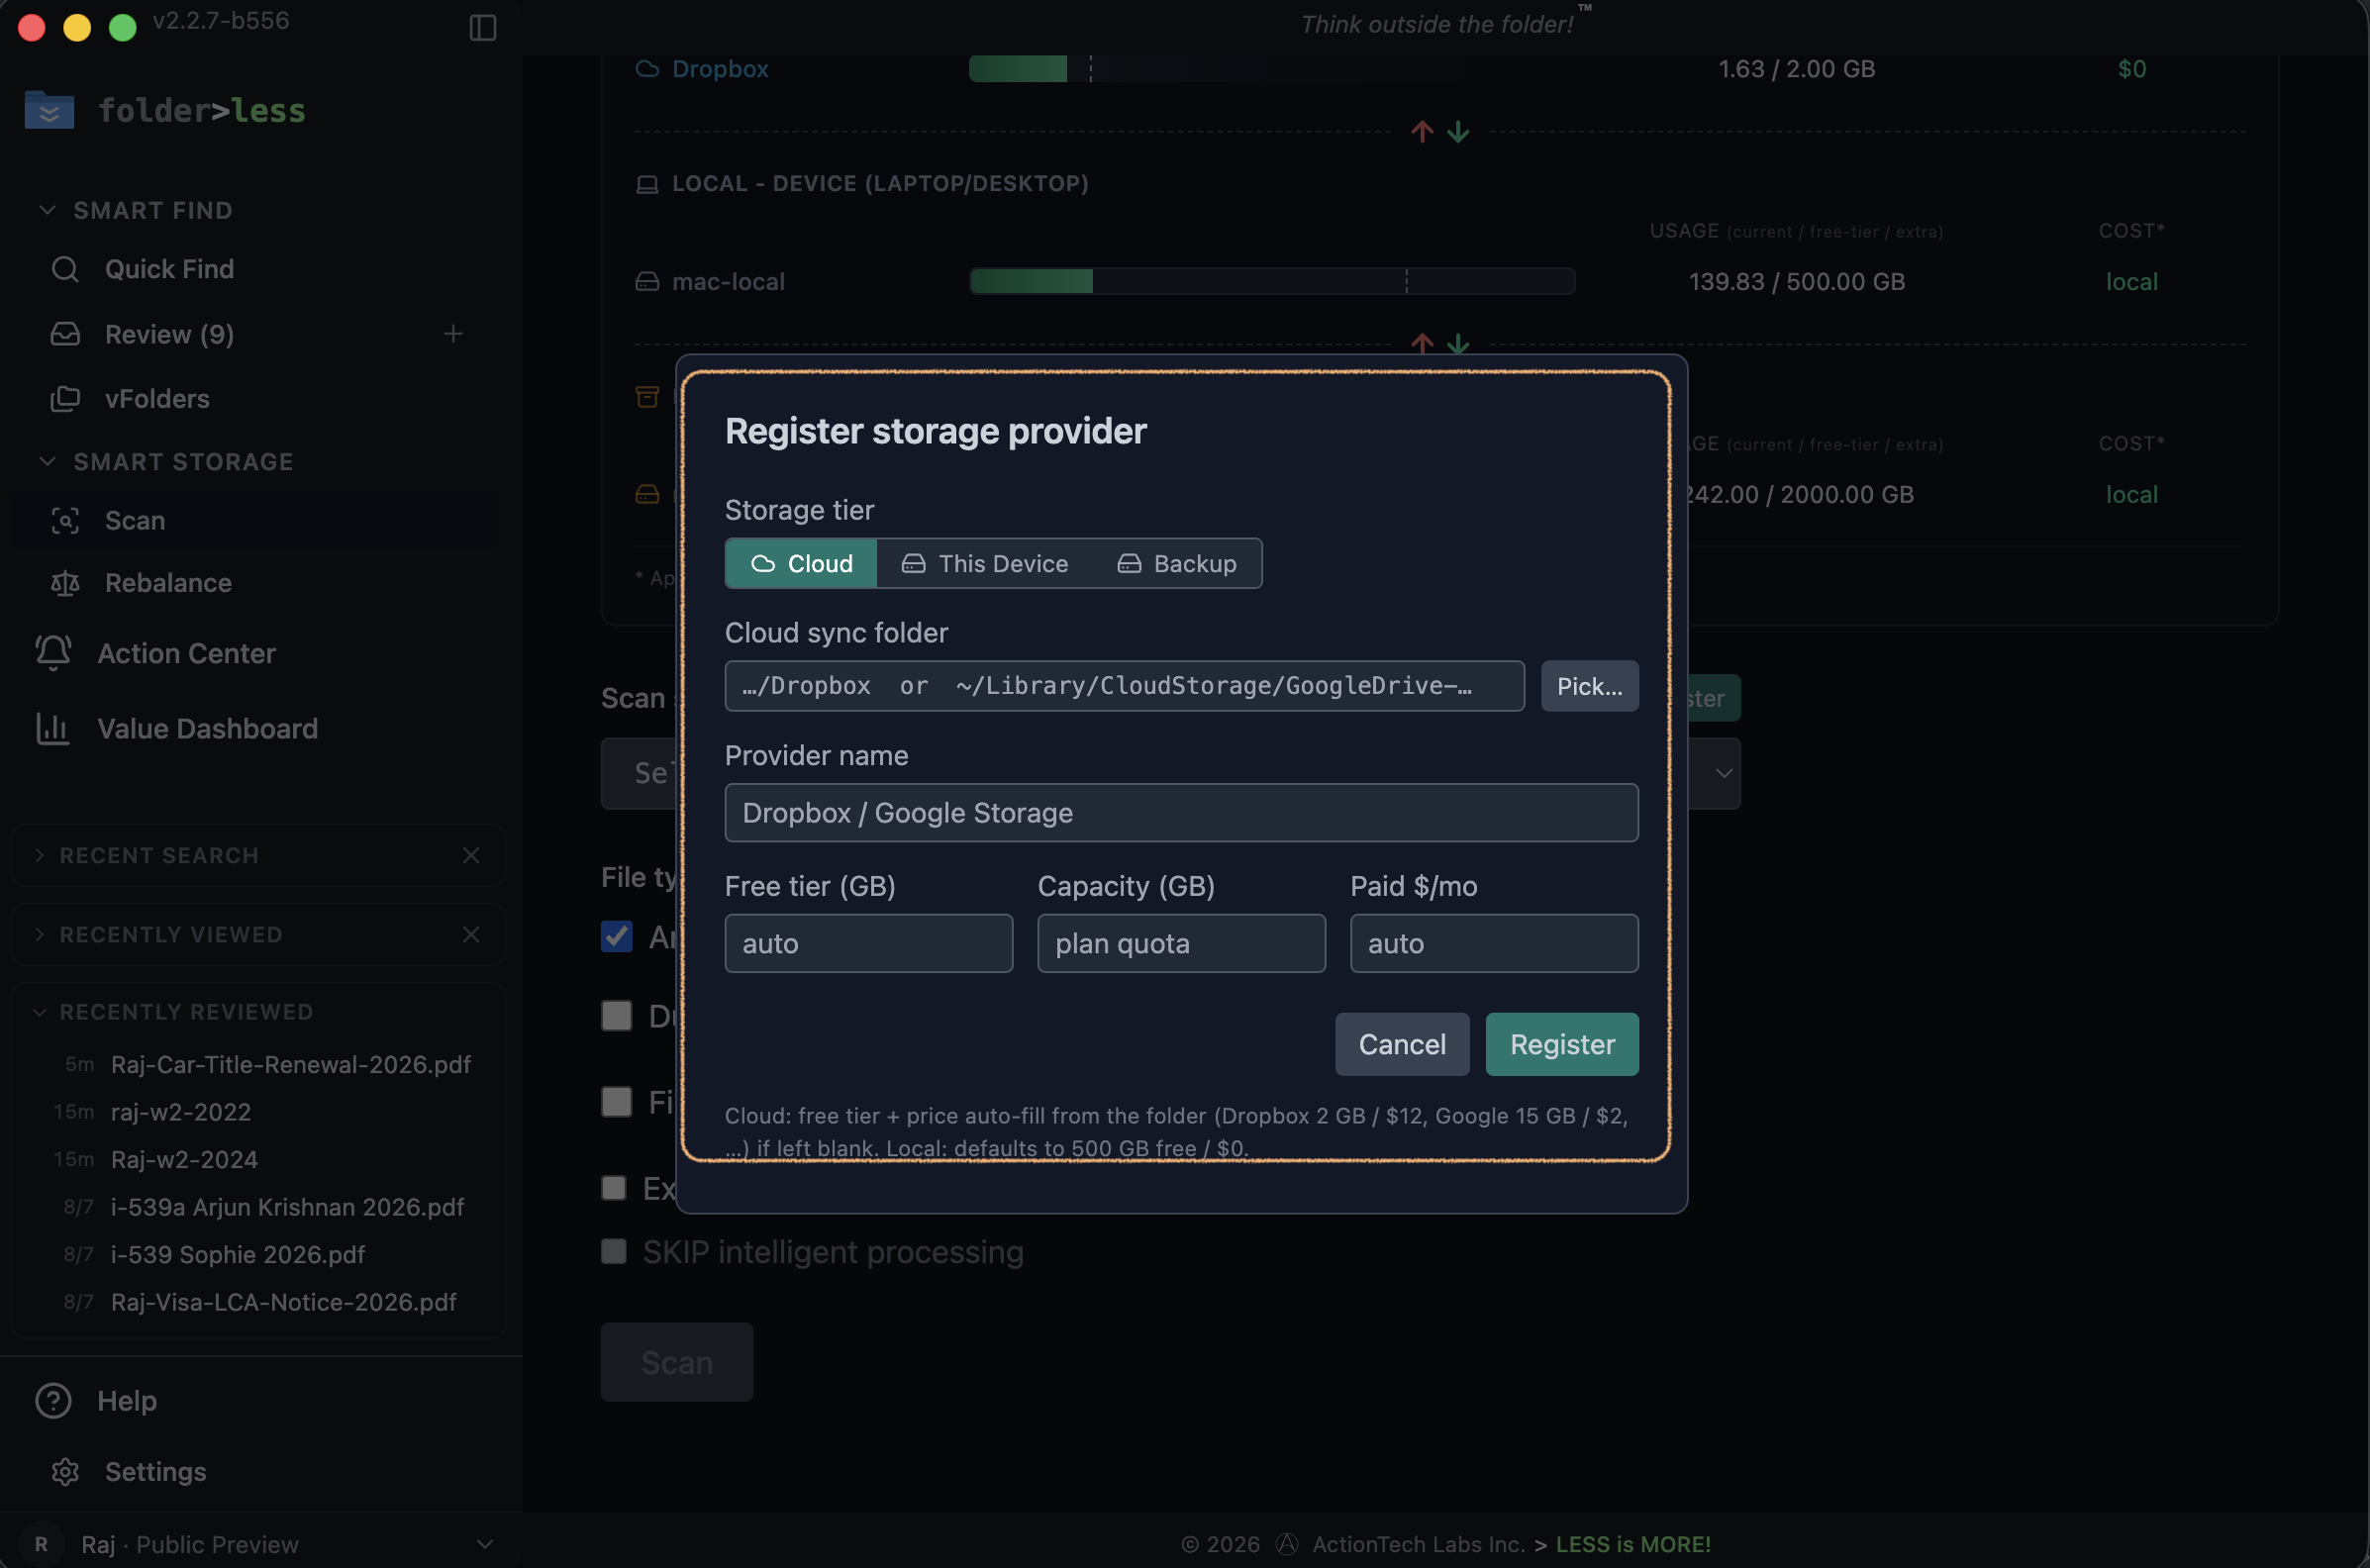The width and height of the screenshot is (2370, 1568).
Task: Open Value Dashboard chart icon
Action: [x=53, y=729]
